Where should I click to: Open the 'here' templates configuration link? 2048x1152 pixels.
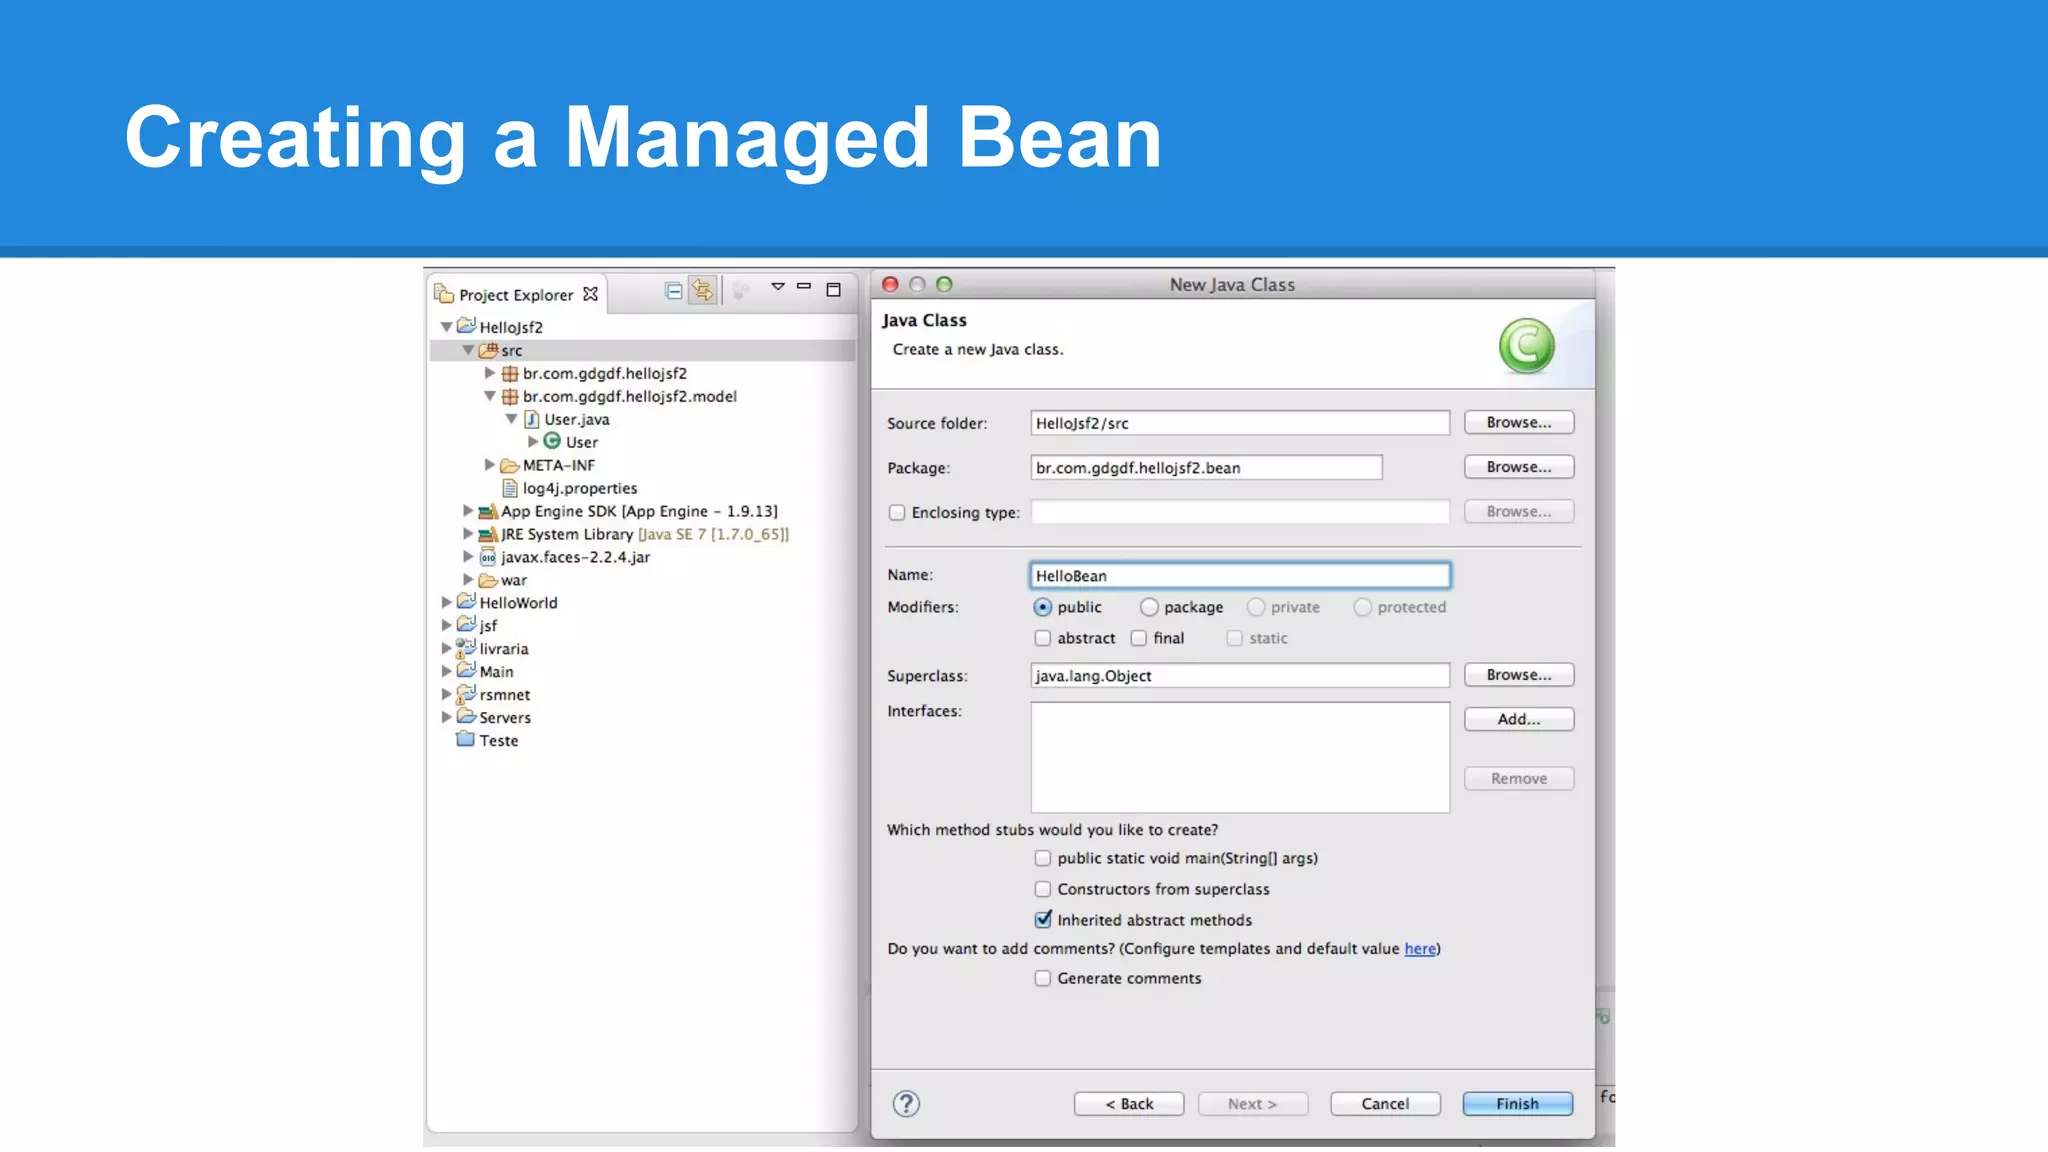tap(1420, 949)
